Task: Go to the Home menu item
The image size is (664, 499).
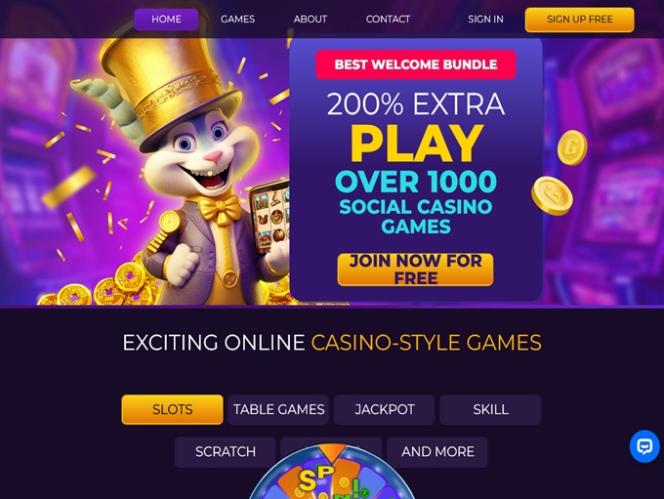Action: (x=166, y=19)
